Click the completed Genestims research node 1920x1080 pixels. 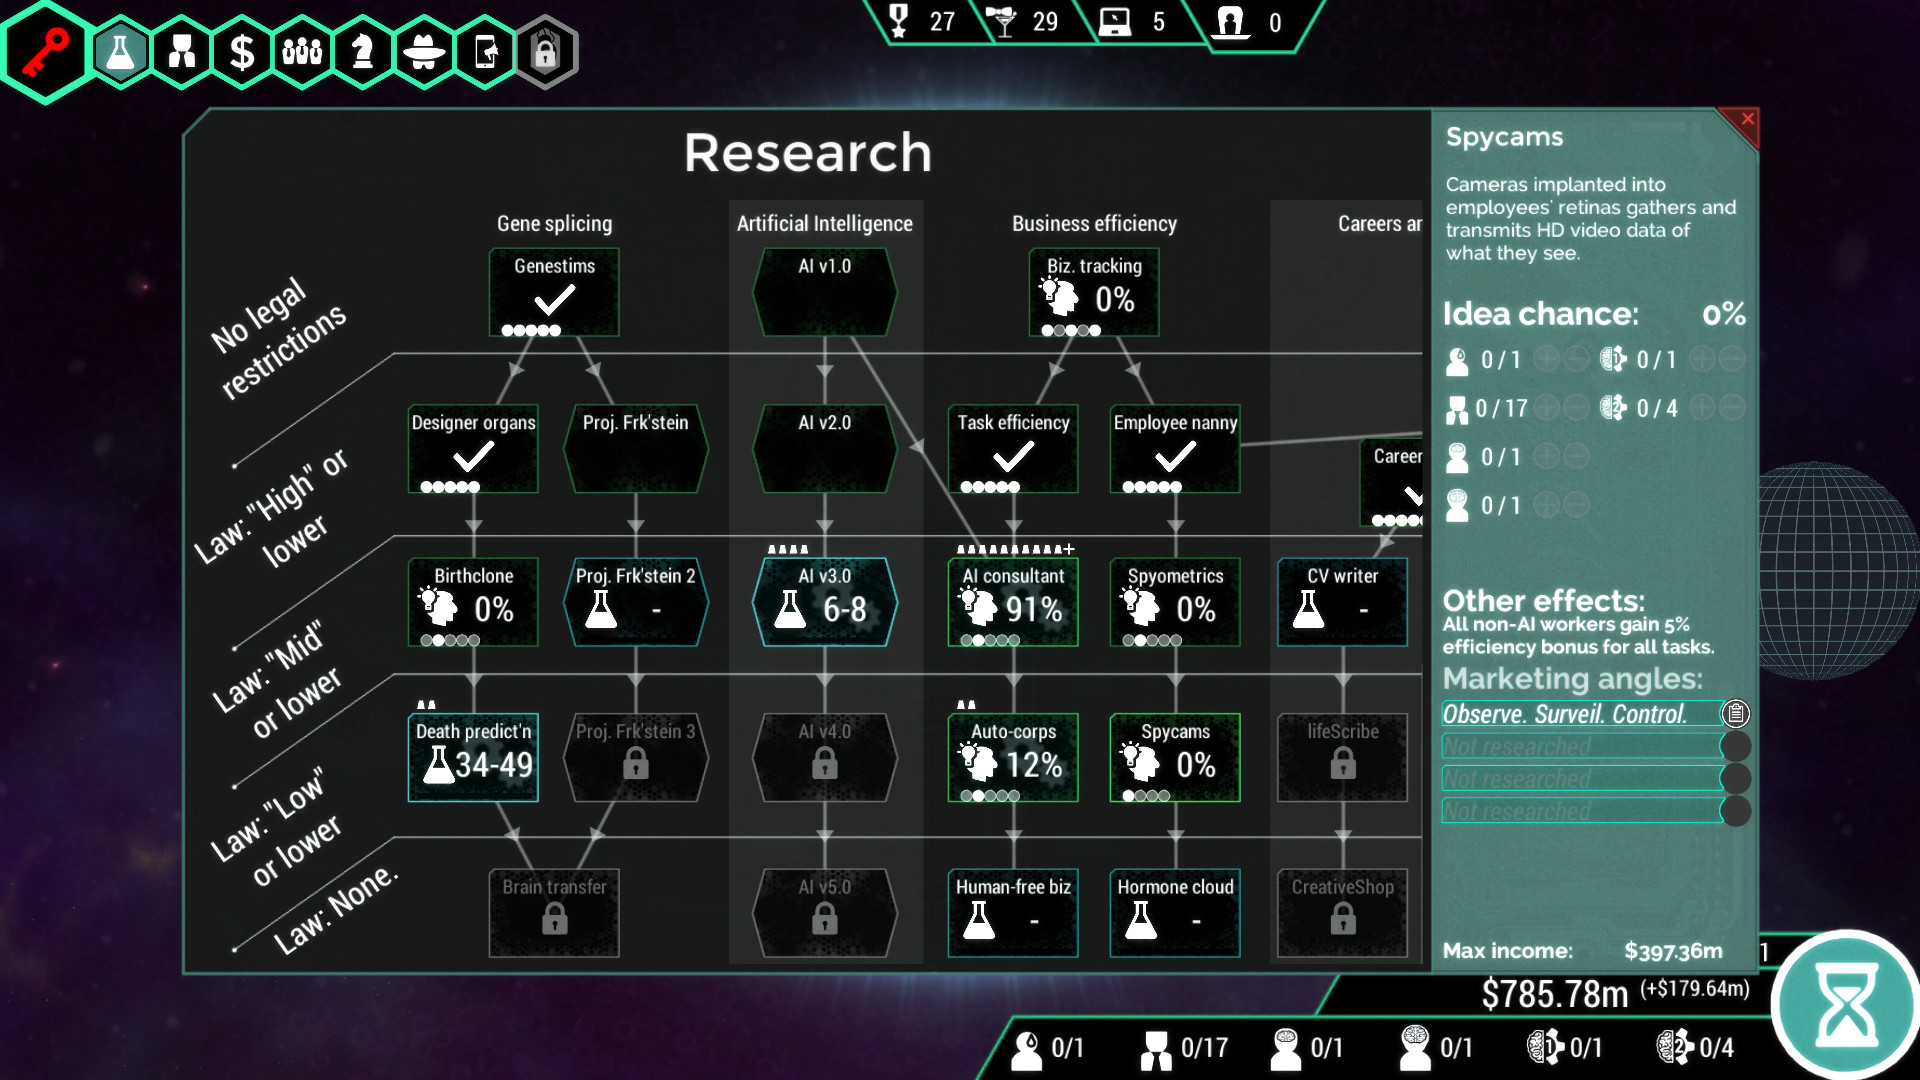(552, 293)
